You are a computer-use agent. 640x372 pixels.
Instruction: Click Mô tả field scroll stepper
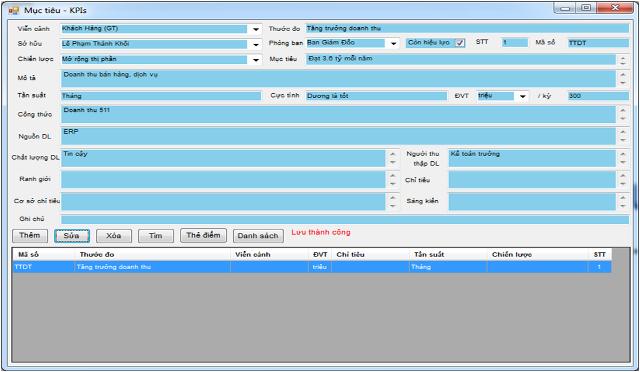click(622, 78)
